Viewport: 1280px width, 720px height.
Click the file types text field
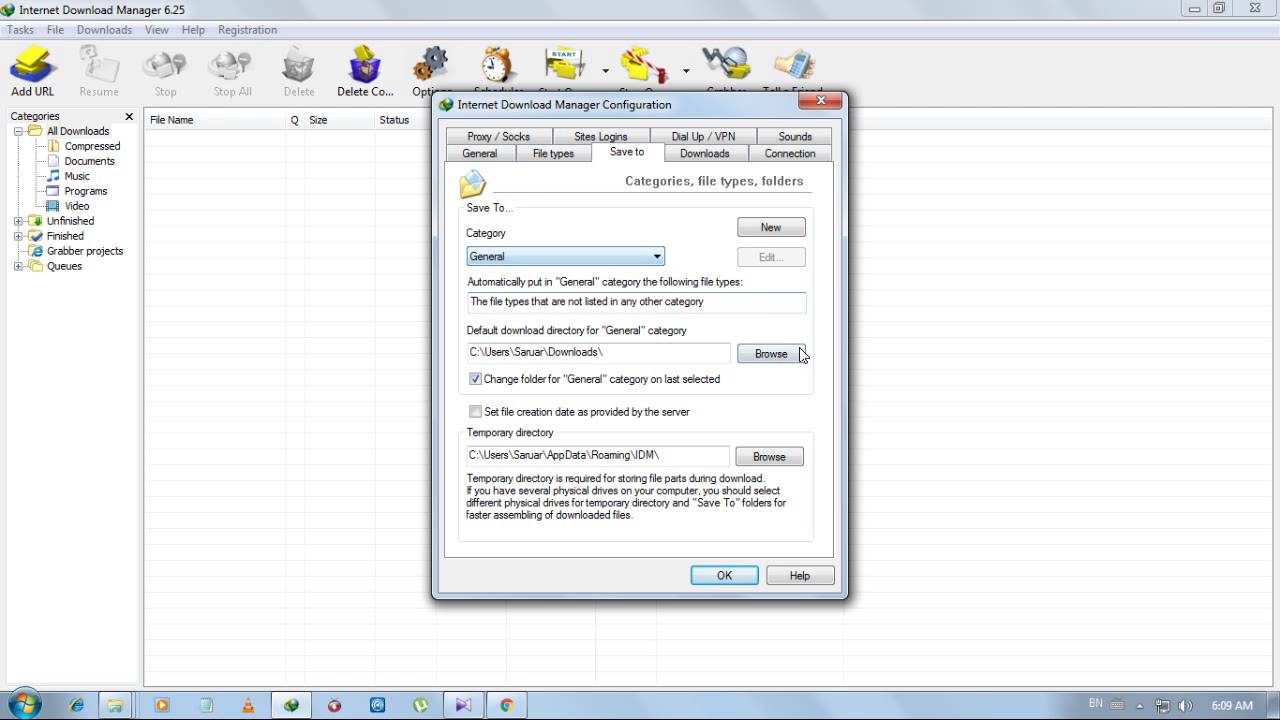(636, 302)
